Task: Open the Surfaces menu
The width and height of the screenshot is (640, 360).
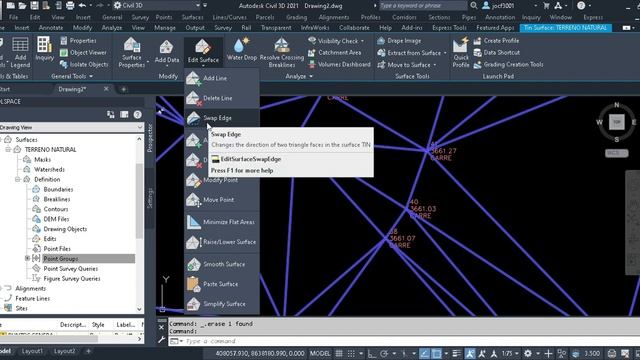Action: (192, 17)
